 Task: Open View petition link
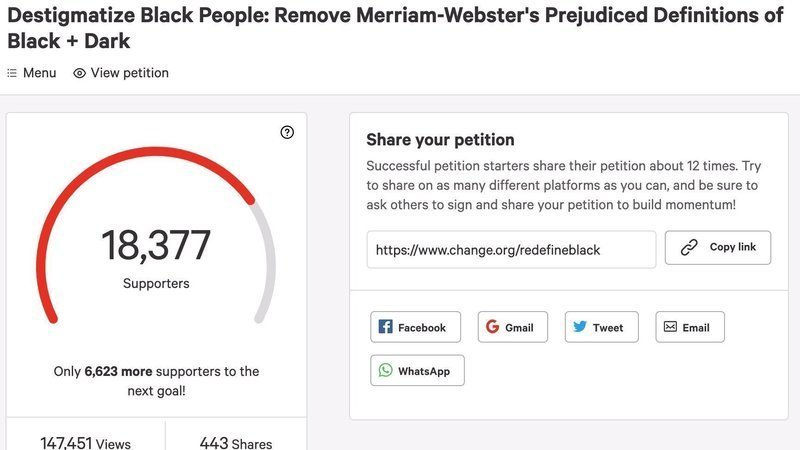click(x=129, y=73)
